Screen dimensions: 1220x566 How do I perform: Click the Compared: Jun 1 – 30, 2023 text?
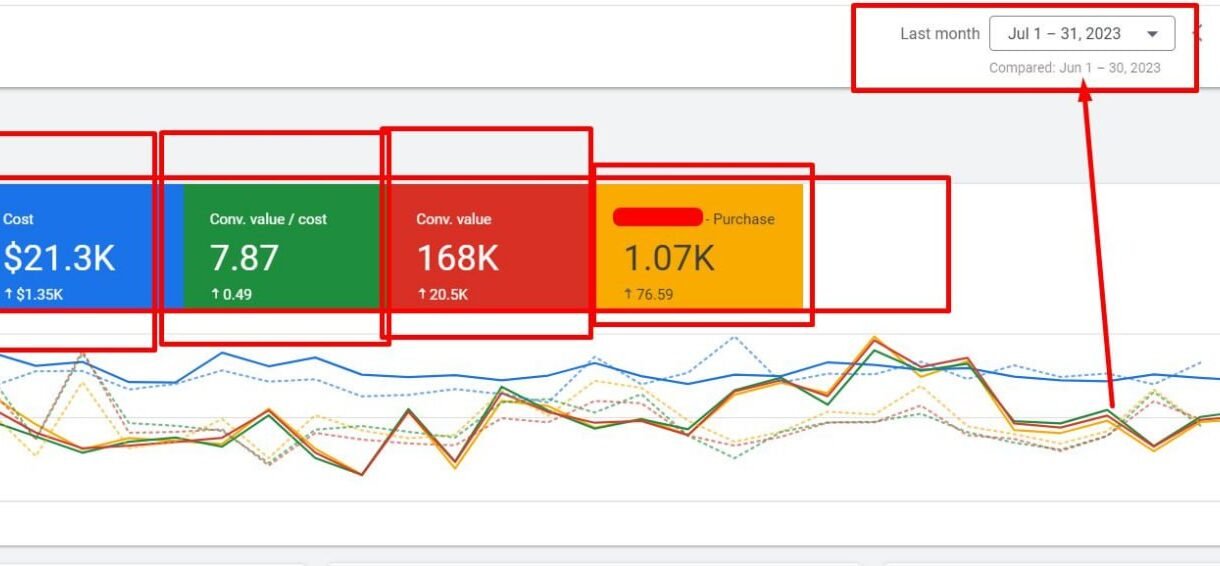tap(1074, 68)
